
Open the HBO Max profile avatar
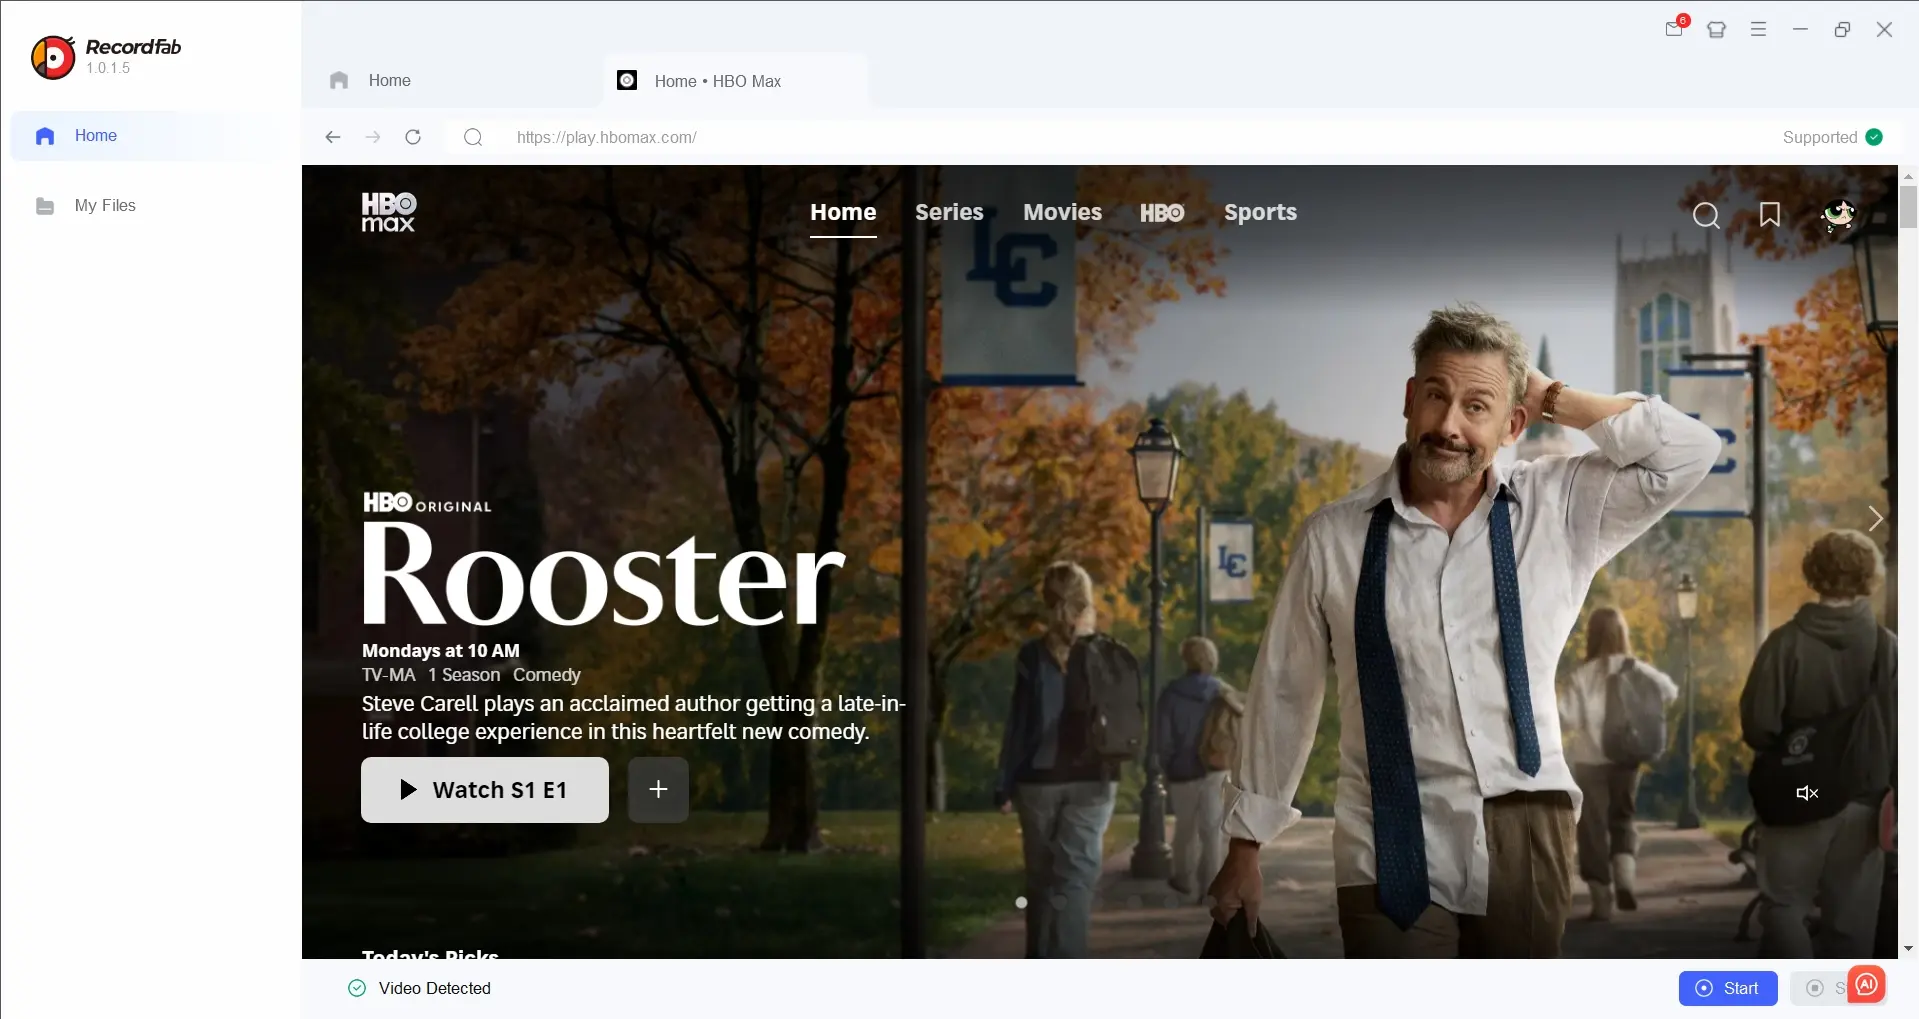tap(1838, 215)
